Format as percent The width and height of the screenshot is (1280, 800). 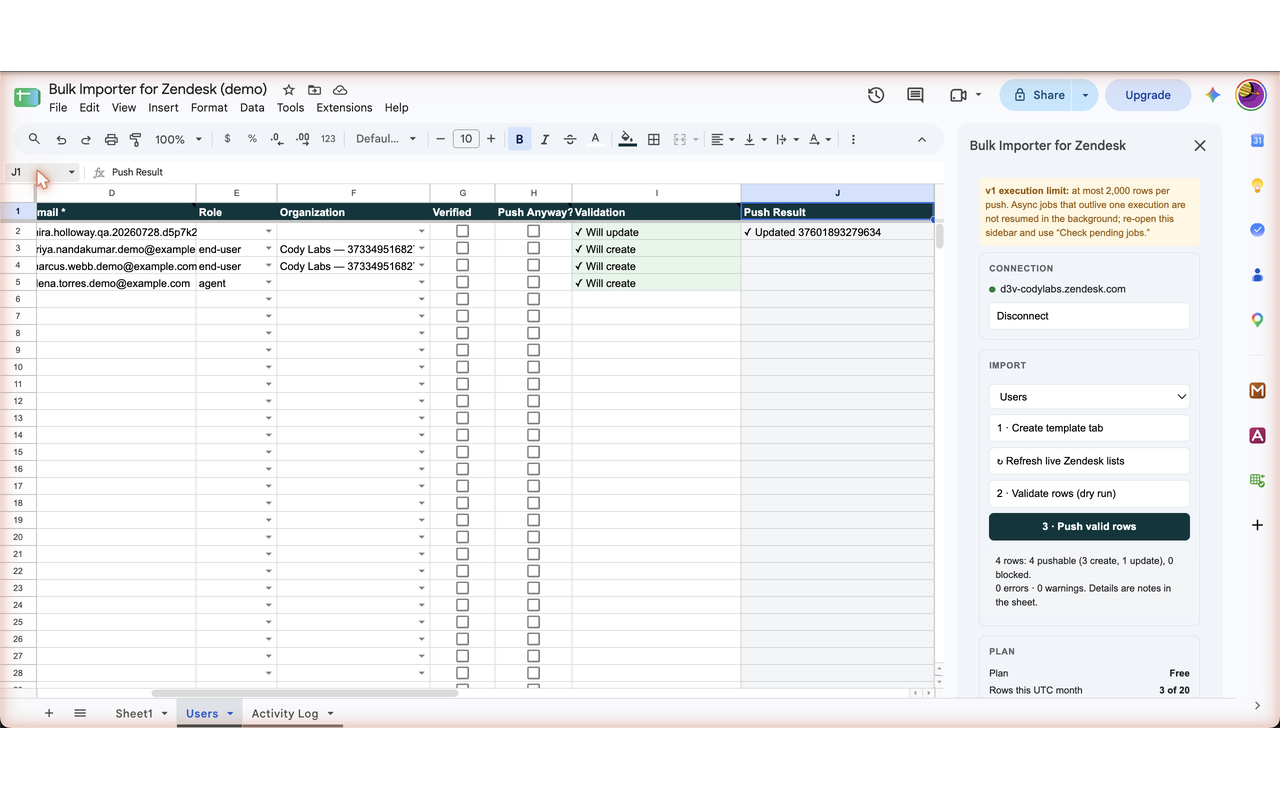click(252, 139)
